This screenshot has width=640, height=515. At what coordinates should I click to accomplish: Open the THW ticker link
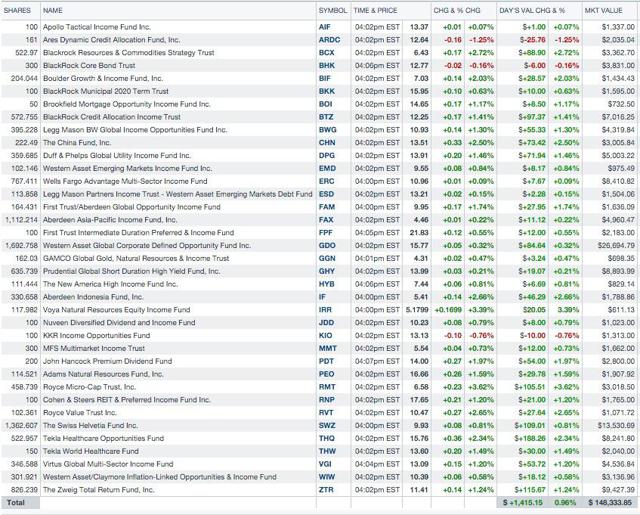pos(327,451)
